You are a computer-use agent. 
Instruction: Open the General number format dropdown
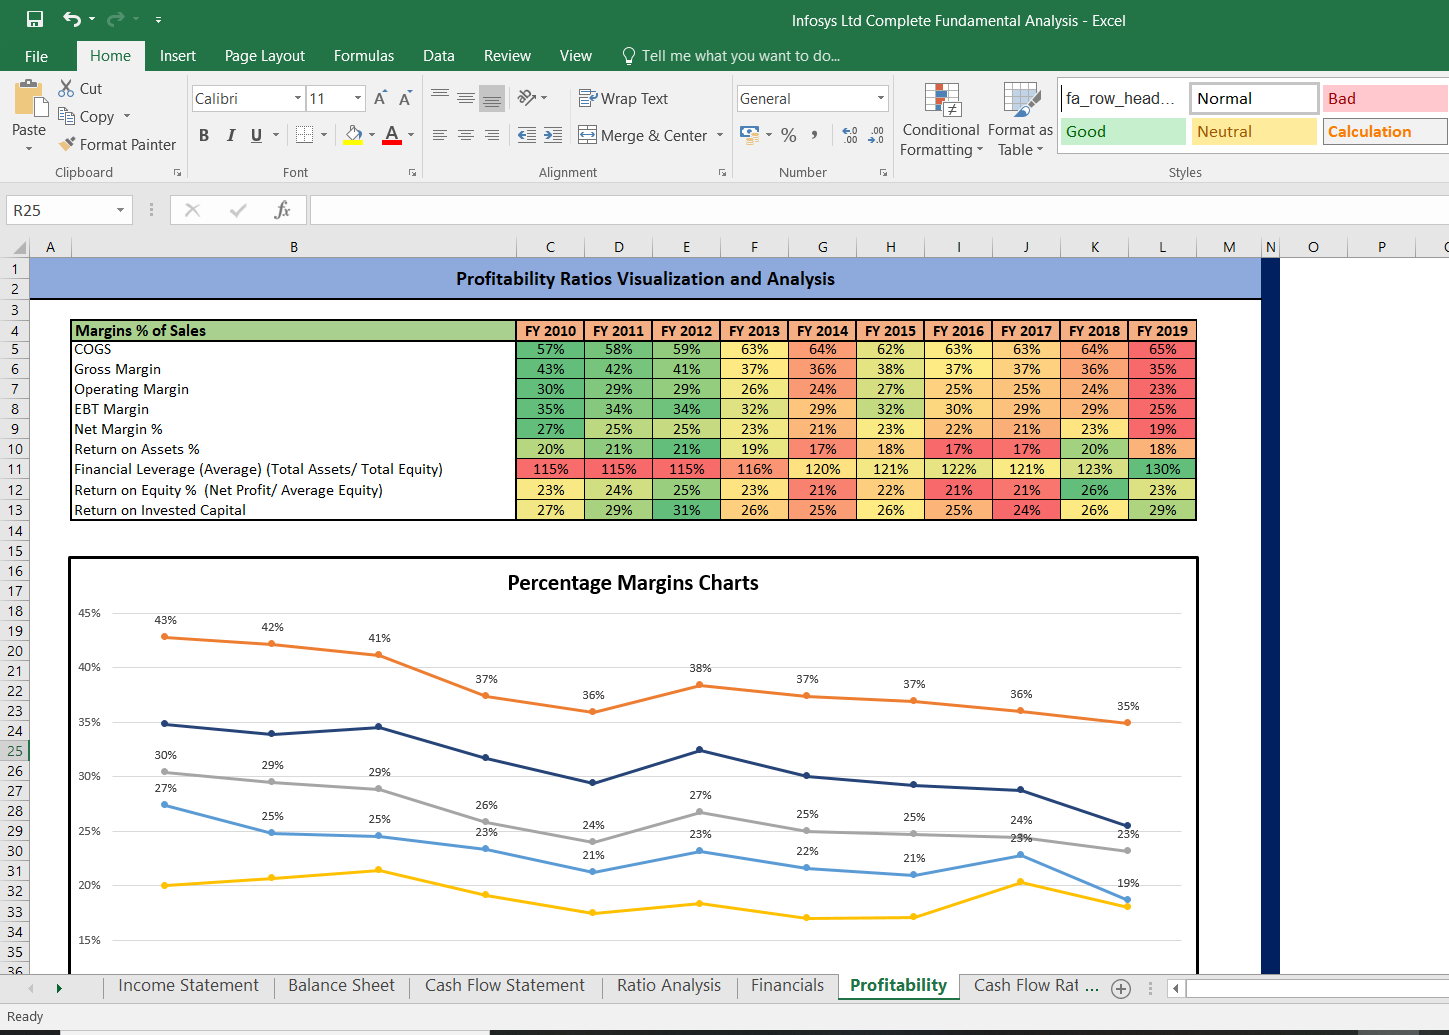[881, 98]
